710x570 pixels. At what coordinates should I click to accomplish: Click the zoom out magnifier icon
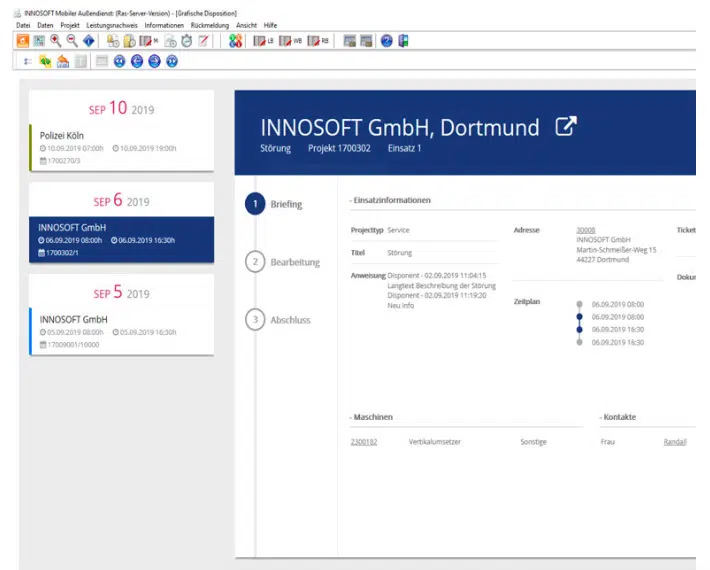coord(72,41)
